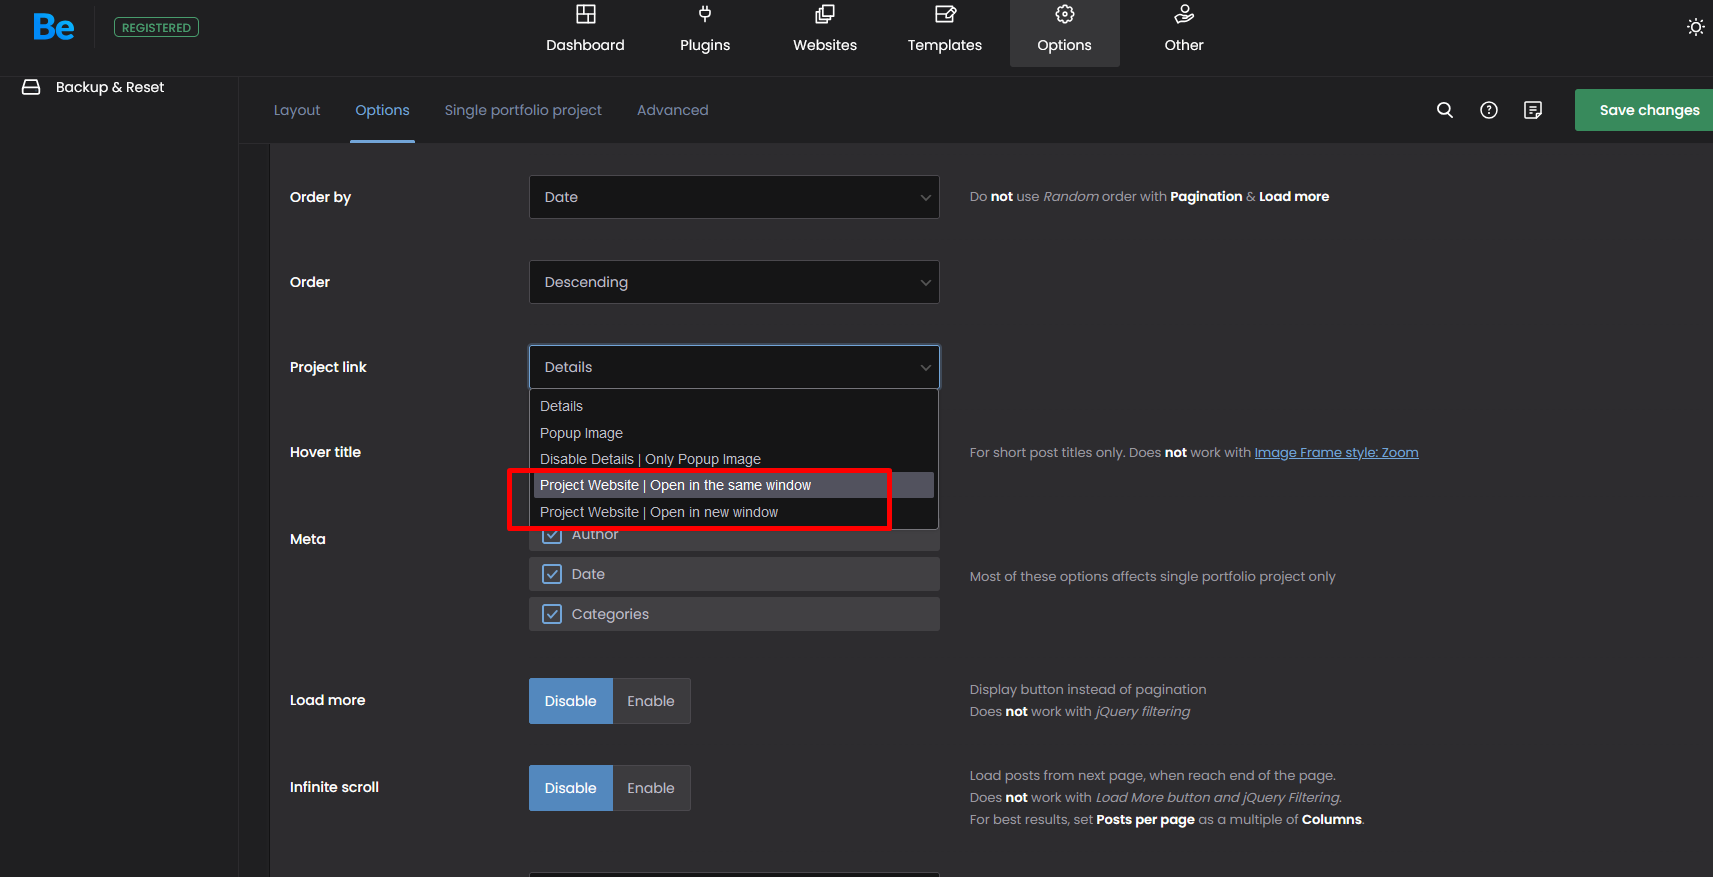Open the Order Descending dropdown
Image resolution: width=1713 pixels, height=877 pixels.
coord(733,282)
